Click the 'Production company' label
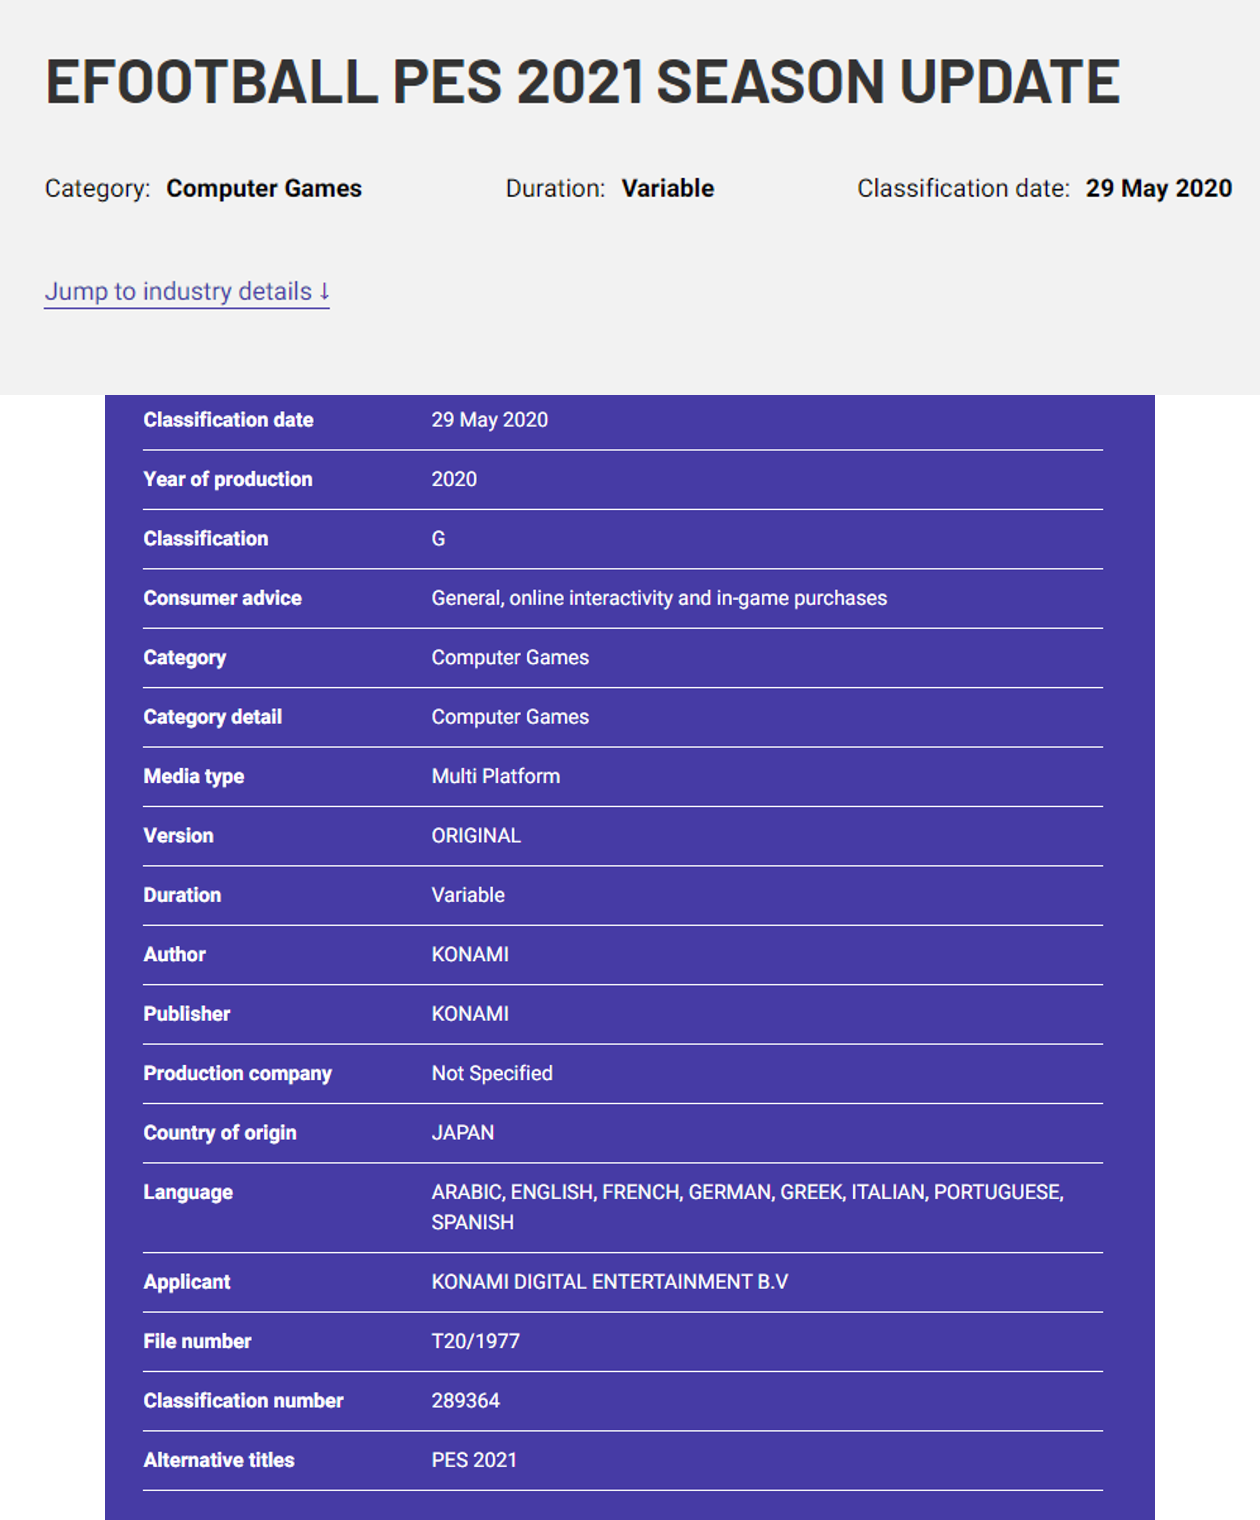Image resolution: width=1260 pixels, height=1520 pixels. [x=237, y=1073]
